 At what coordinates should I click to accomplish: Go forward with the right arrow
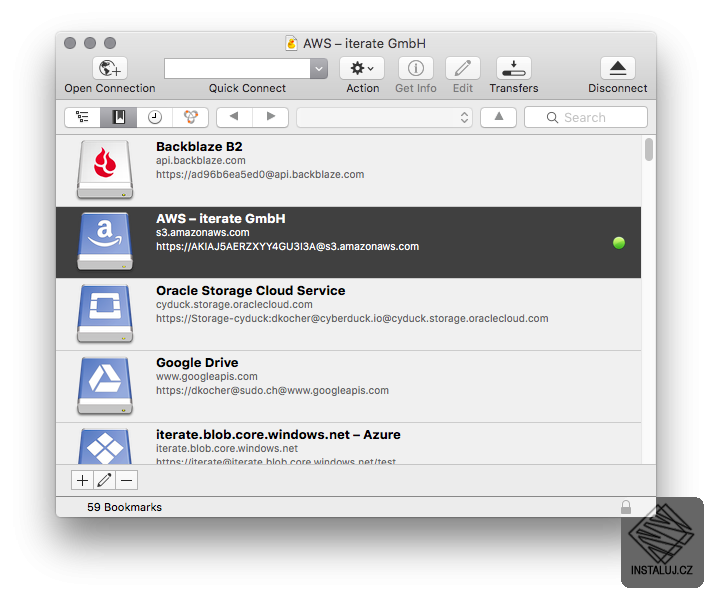tap(271, 117)
